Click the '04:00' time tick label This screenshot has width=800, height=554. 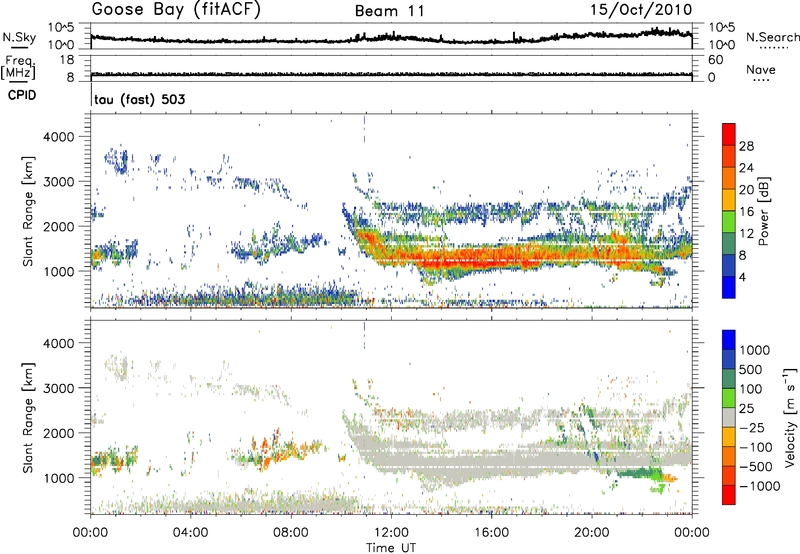tap(191, 533)
